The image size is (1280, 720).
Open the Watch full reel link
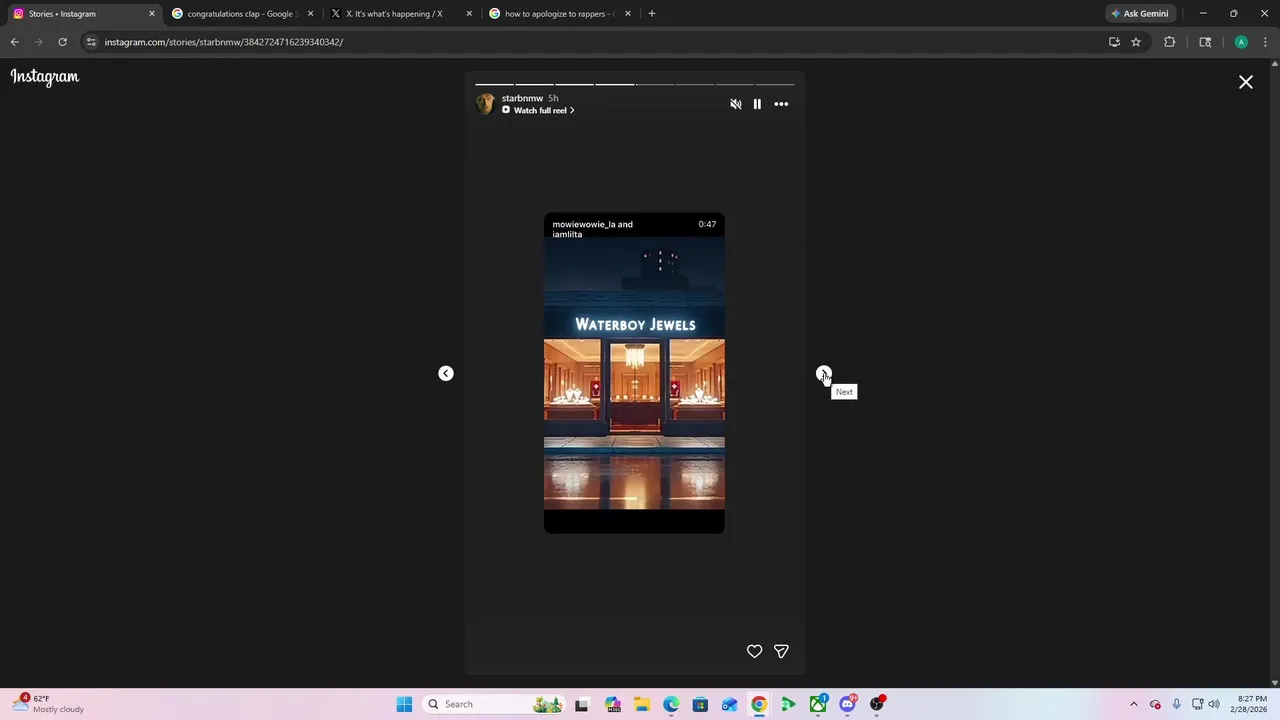pyautogui.click(x=538, y=110)
